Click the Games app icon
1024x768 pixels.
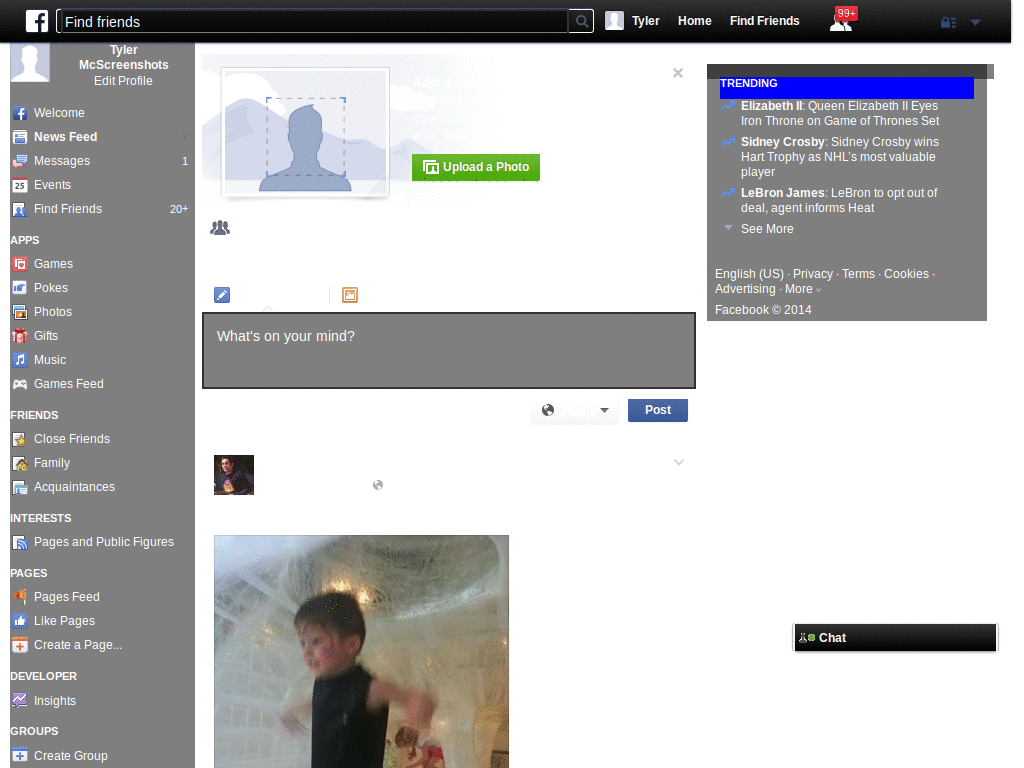point(20,264)
